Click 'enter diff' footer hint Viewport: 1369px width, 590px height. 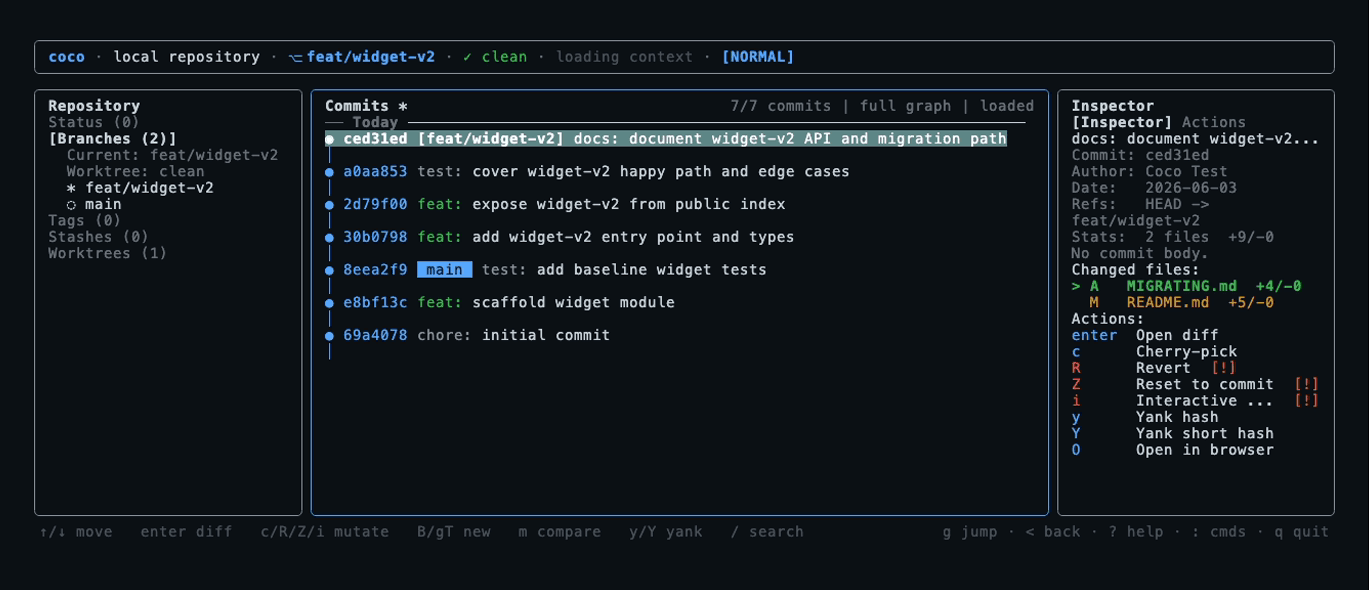187,532
